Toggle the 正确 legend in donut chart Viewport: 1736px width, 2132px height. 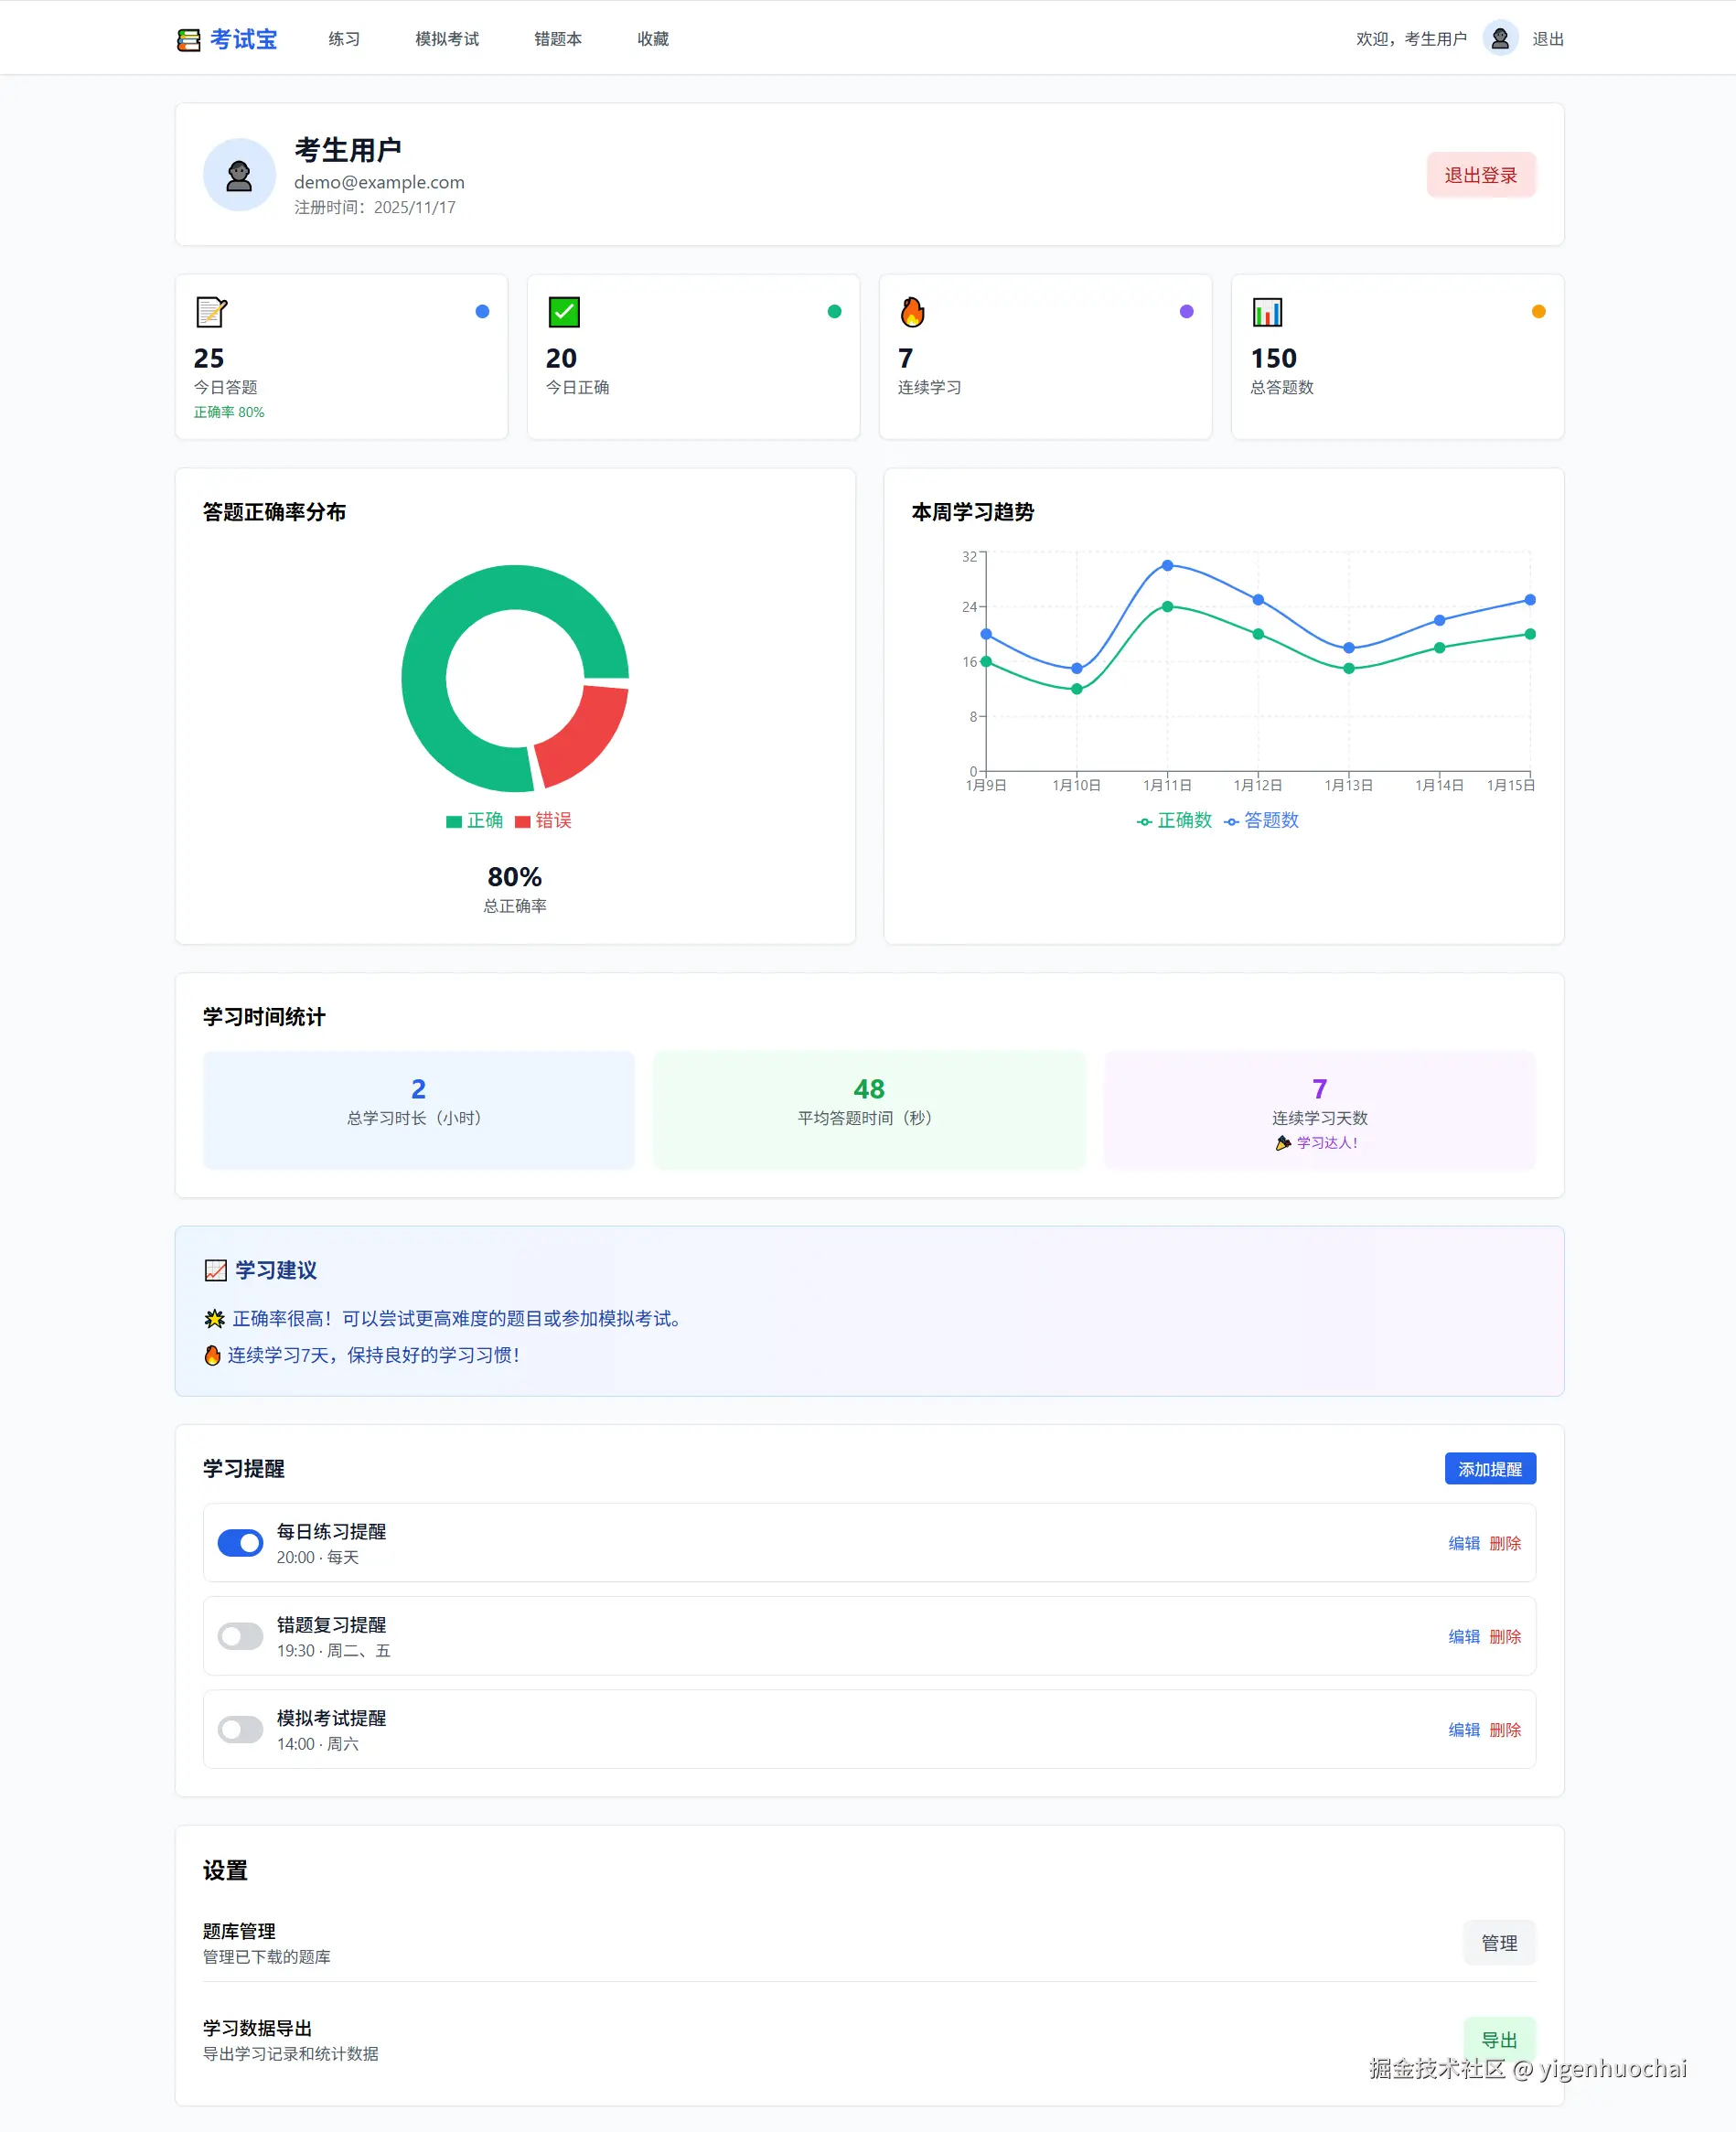point(474,820)
